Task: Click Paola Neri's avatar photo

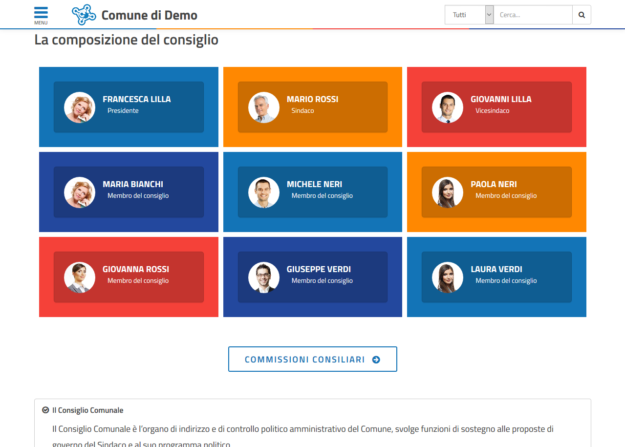Action: 448,192
